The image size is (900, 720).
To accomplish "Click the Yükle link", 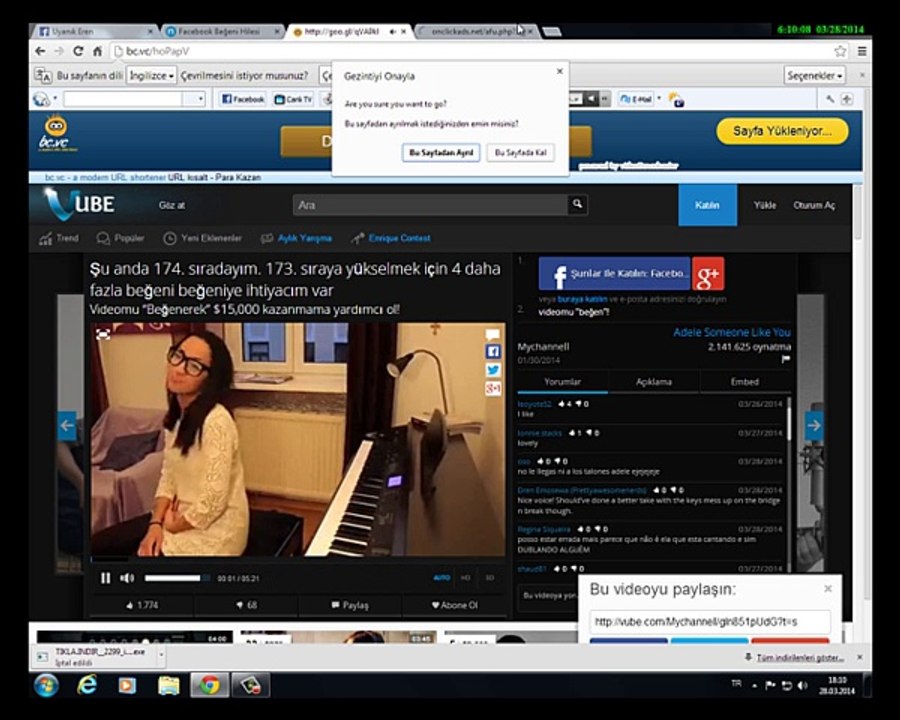I will click(765, 205).
